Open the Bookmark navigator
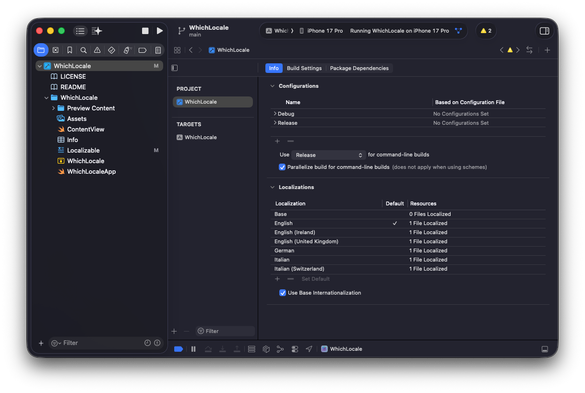The height and width of the screenshot is (393, 585). (70, 50)
